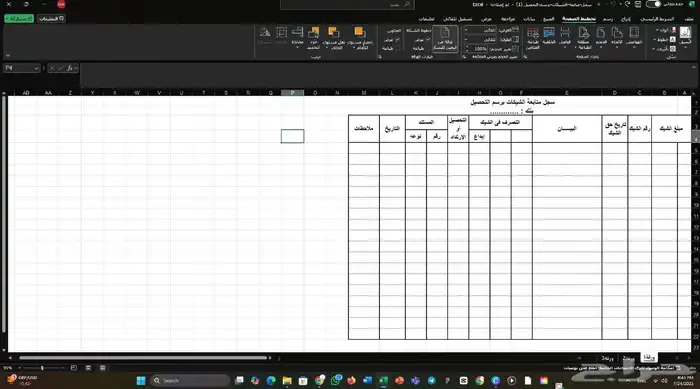700x389 pixels.
Task: Switch to the Review ribbon tab
Action: point(508,19)
